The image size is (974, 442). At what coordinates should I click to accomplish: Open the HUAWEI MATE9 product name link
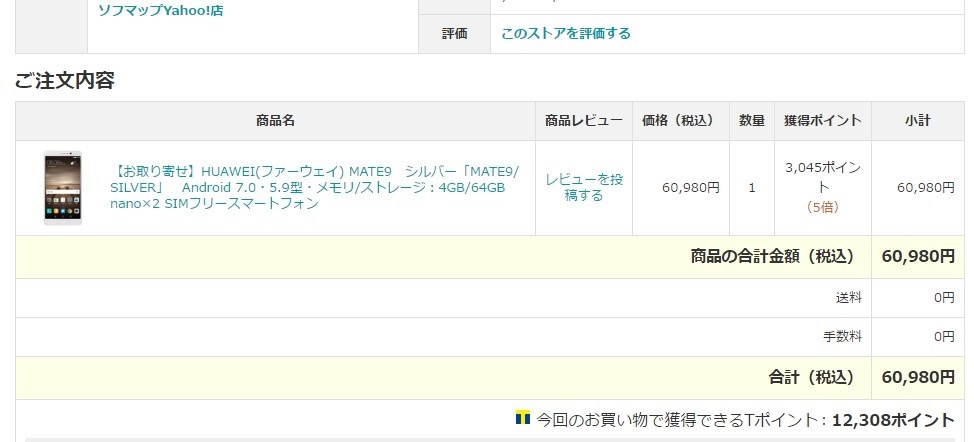coord(314,187)
